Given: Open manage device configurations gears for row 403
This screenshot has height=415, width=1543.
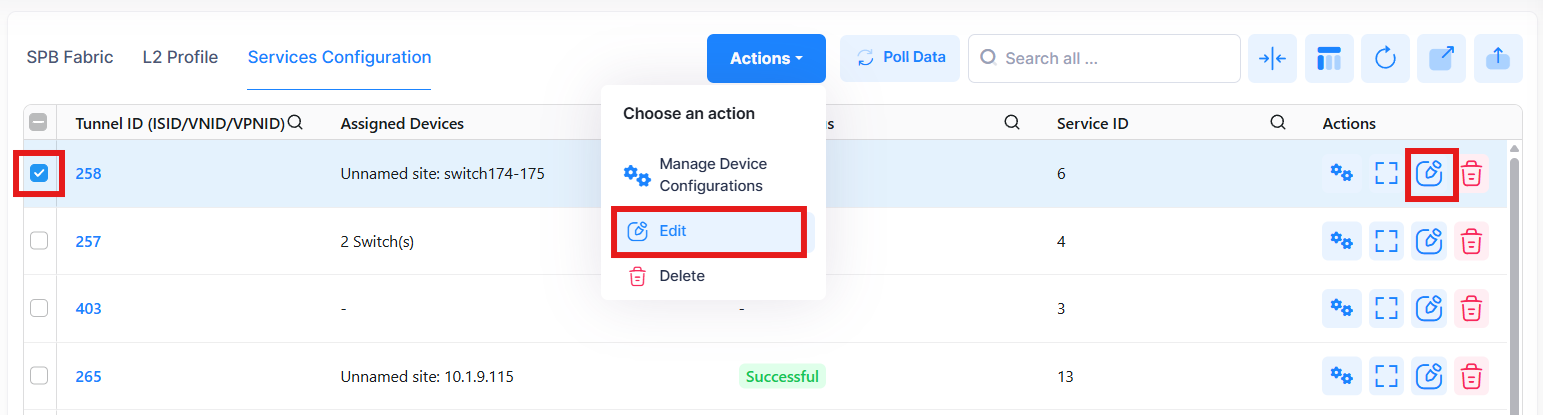Looking at the screenshot, I should [1341, 309].
